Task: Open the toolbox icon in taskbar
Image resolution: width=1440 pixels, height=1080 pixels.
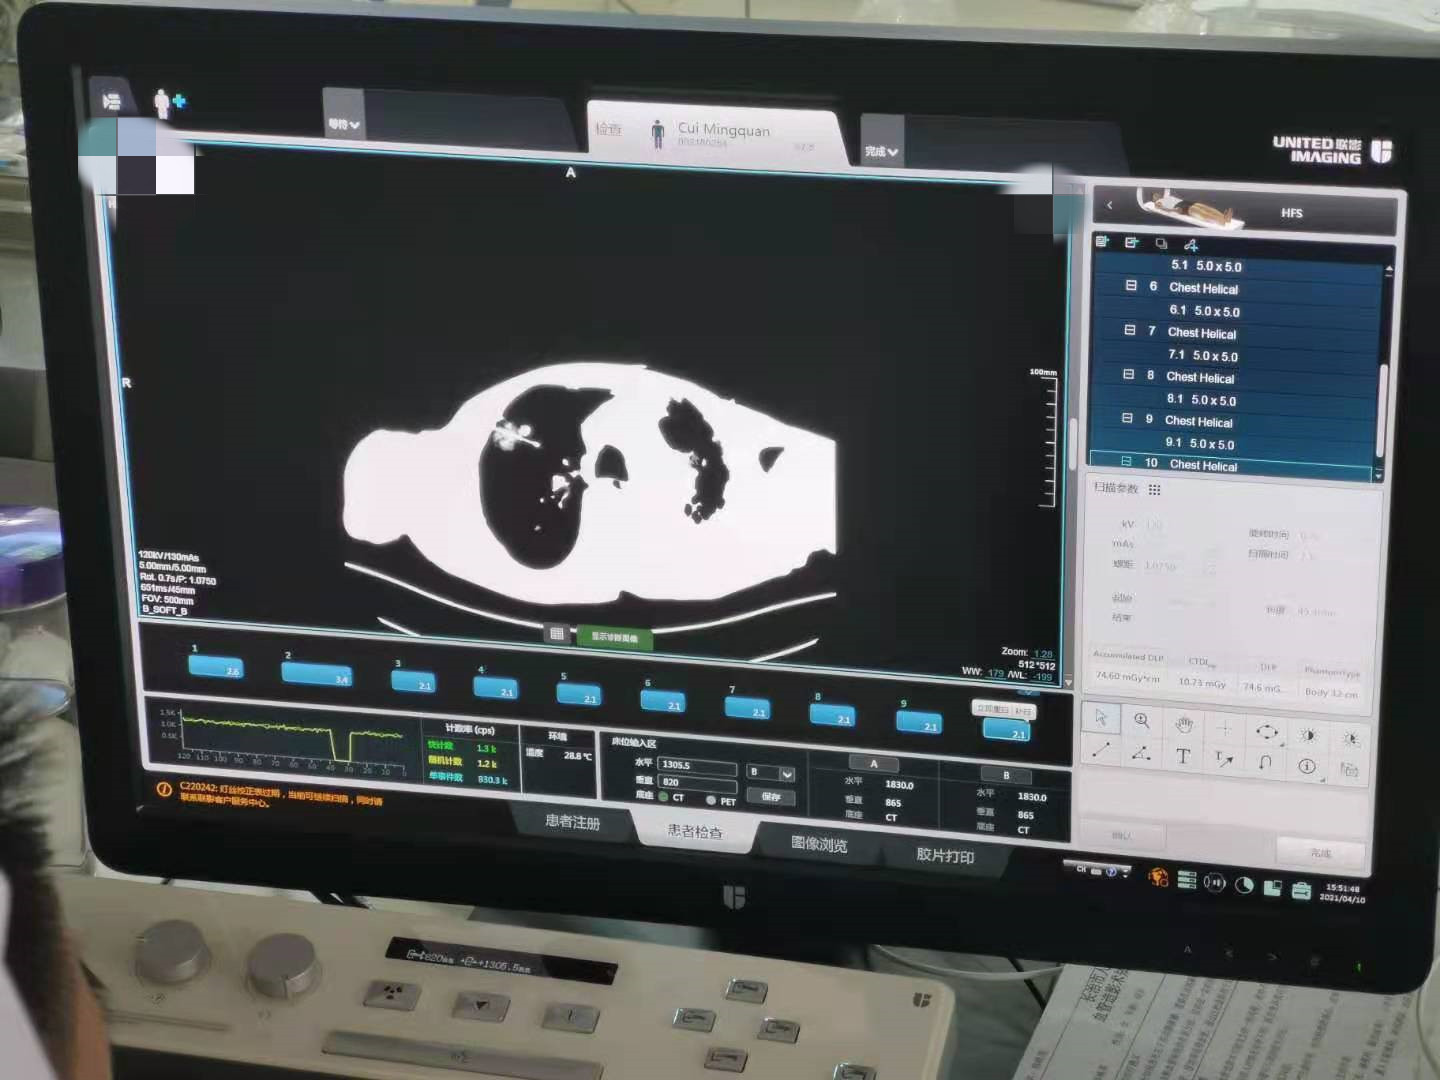Action: click(1301, 890)
